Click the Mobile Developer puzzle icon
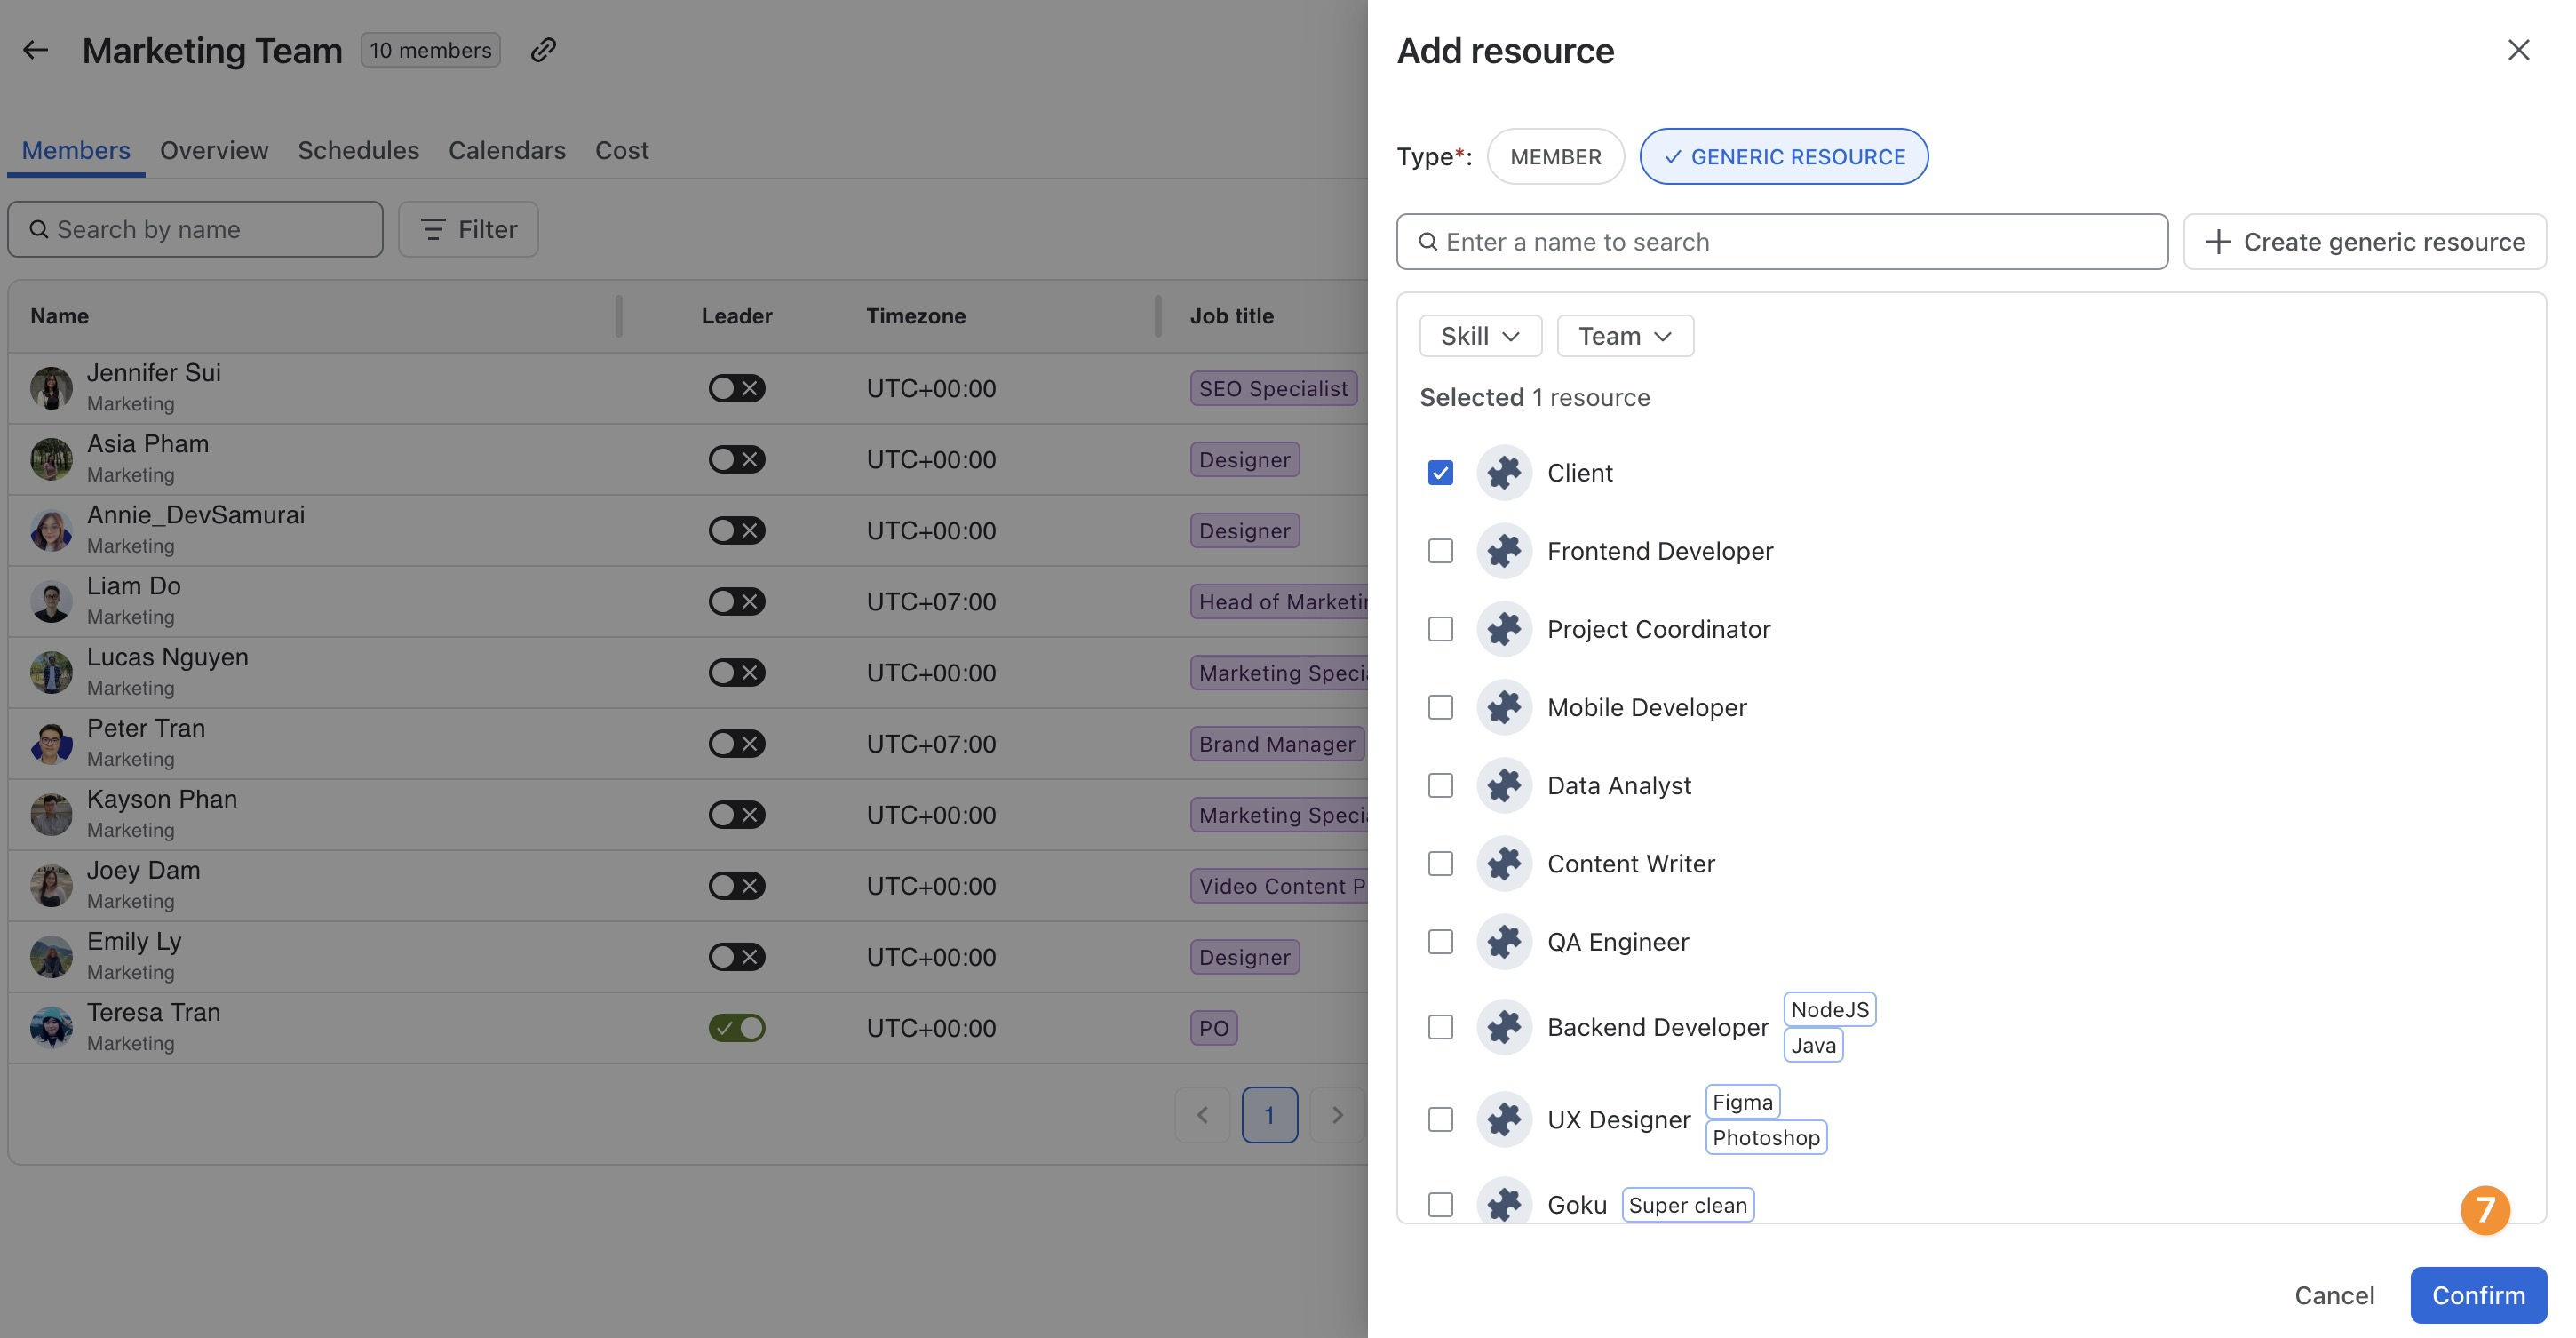The width and height of the screenshot is (2576, 1338). click(x=1504, y=707)
